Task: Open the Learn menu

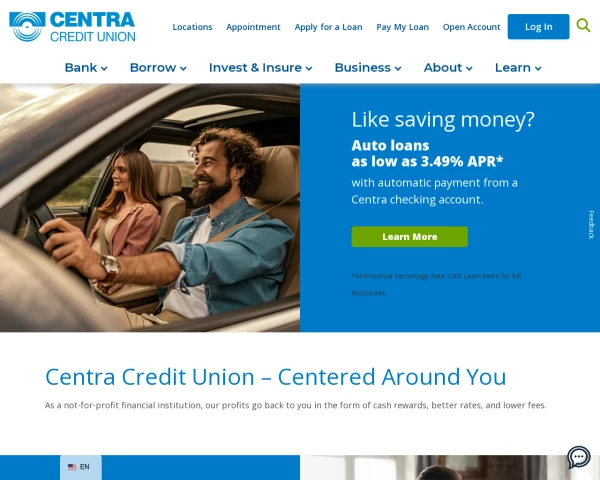Action: pos(518,68)
